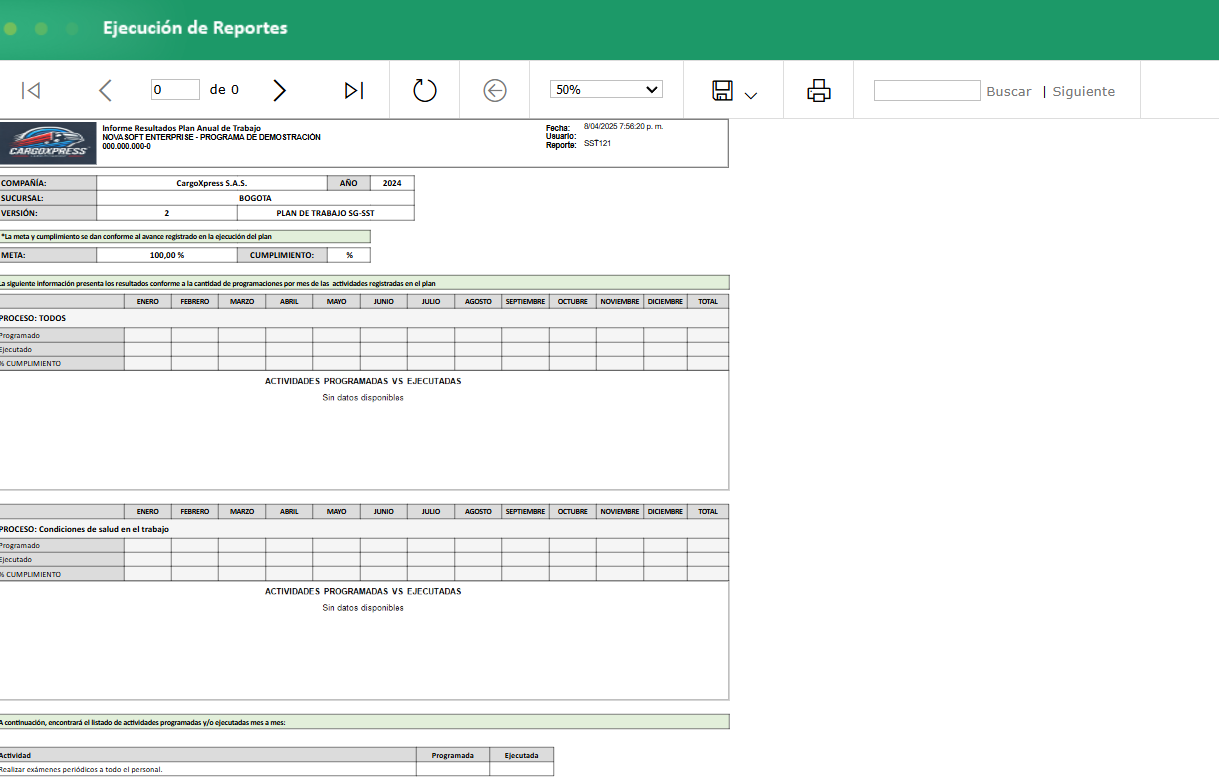Image resolution: width=1219 pixels, height=780 pixels.
Task: Click the Programada column header
Action: click(x=452, y=755)
